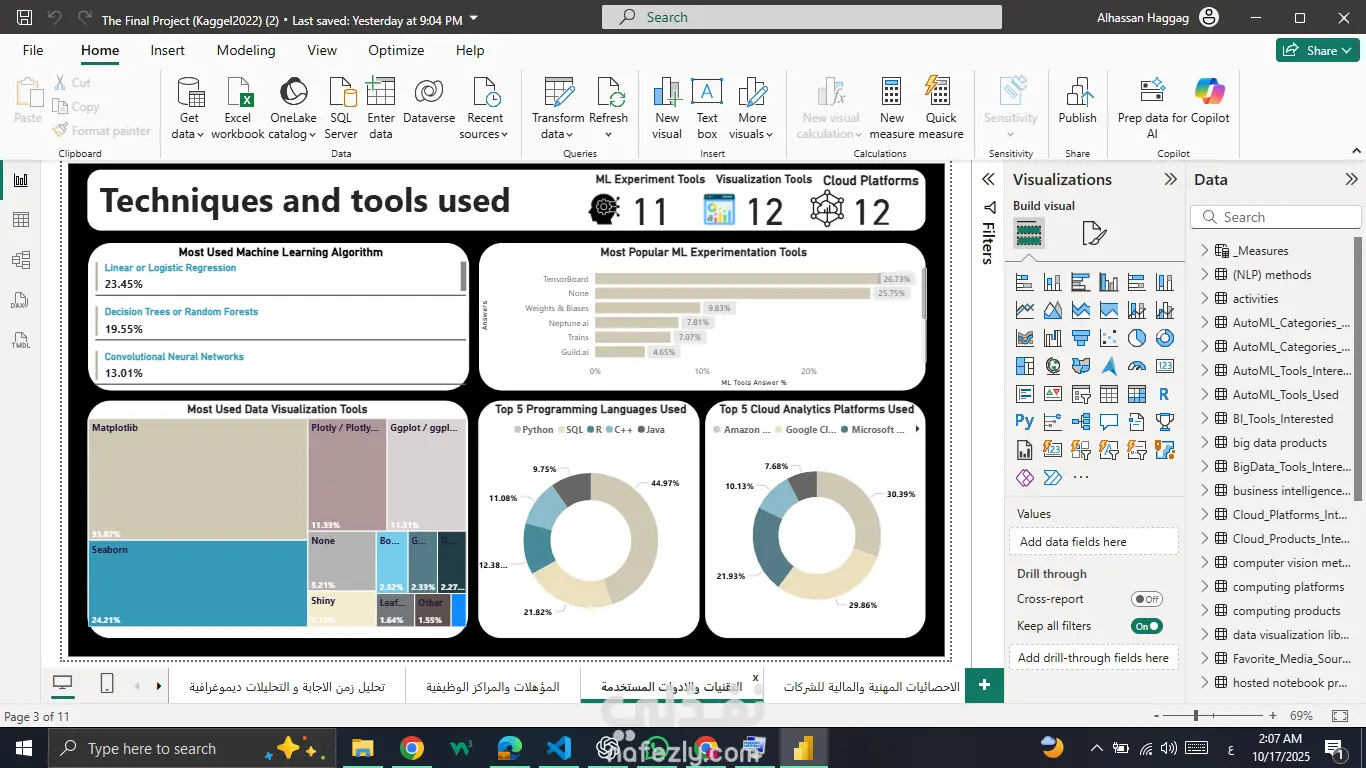Select the Funnel chart visual type
This screenshot has width=1366, height=768.
(1081, 338)
